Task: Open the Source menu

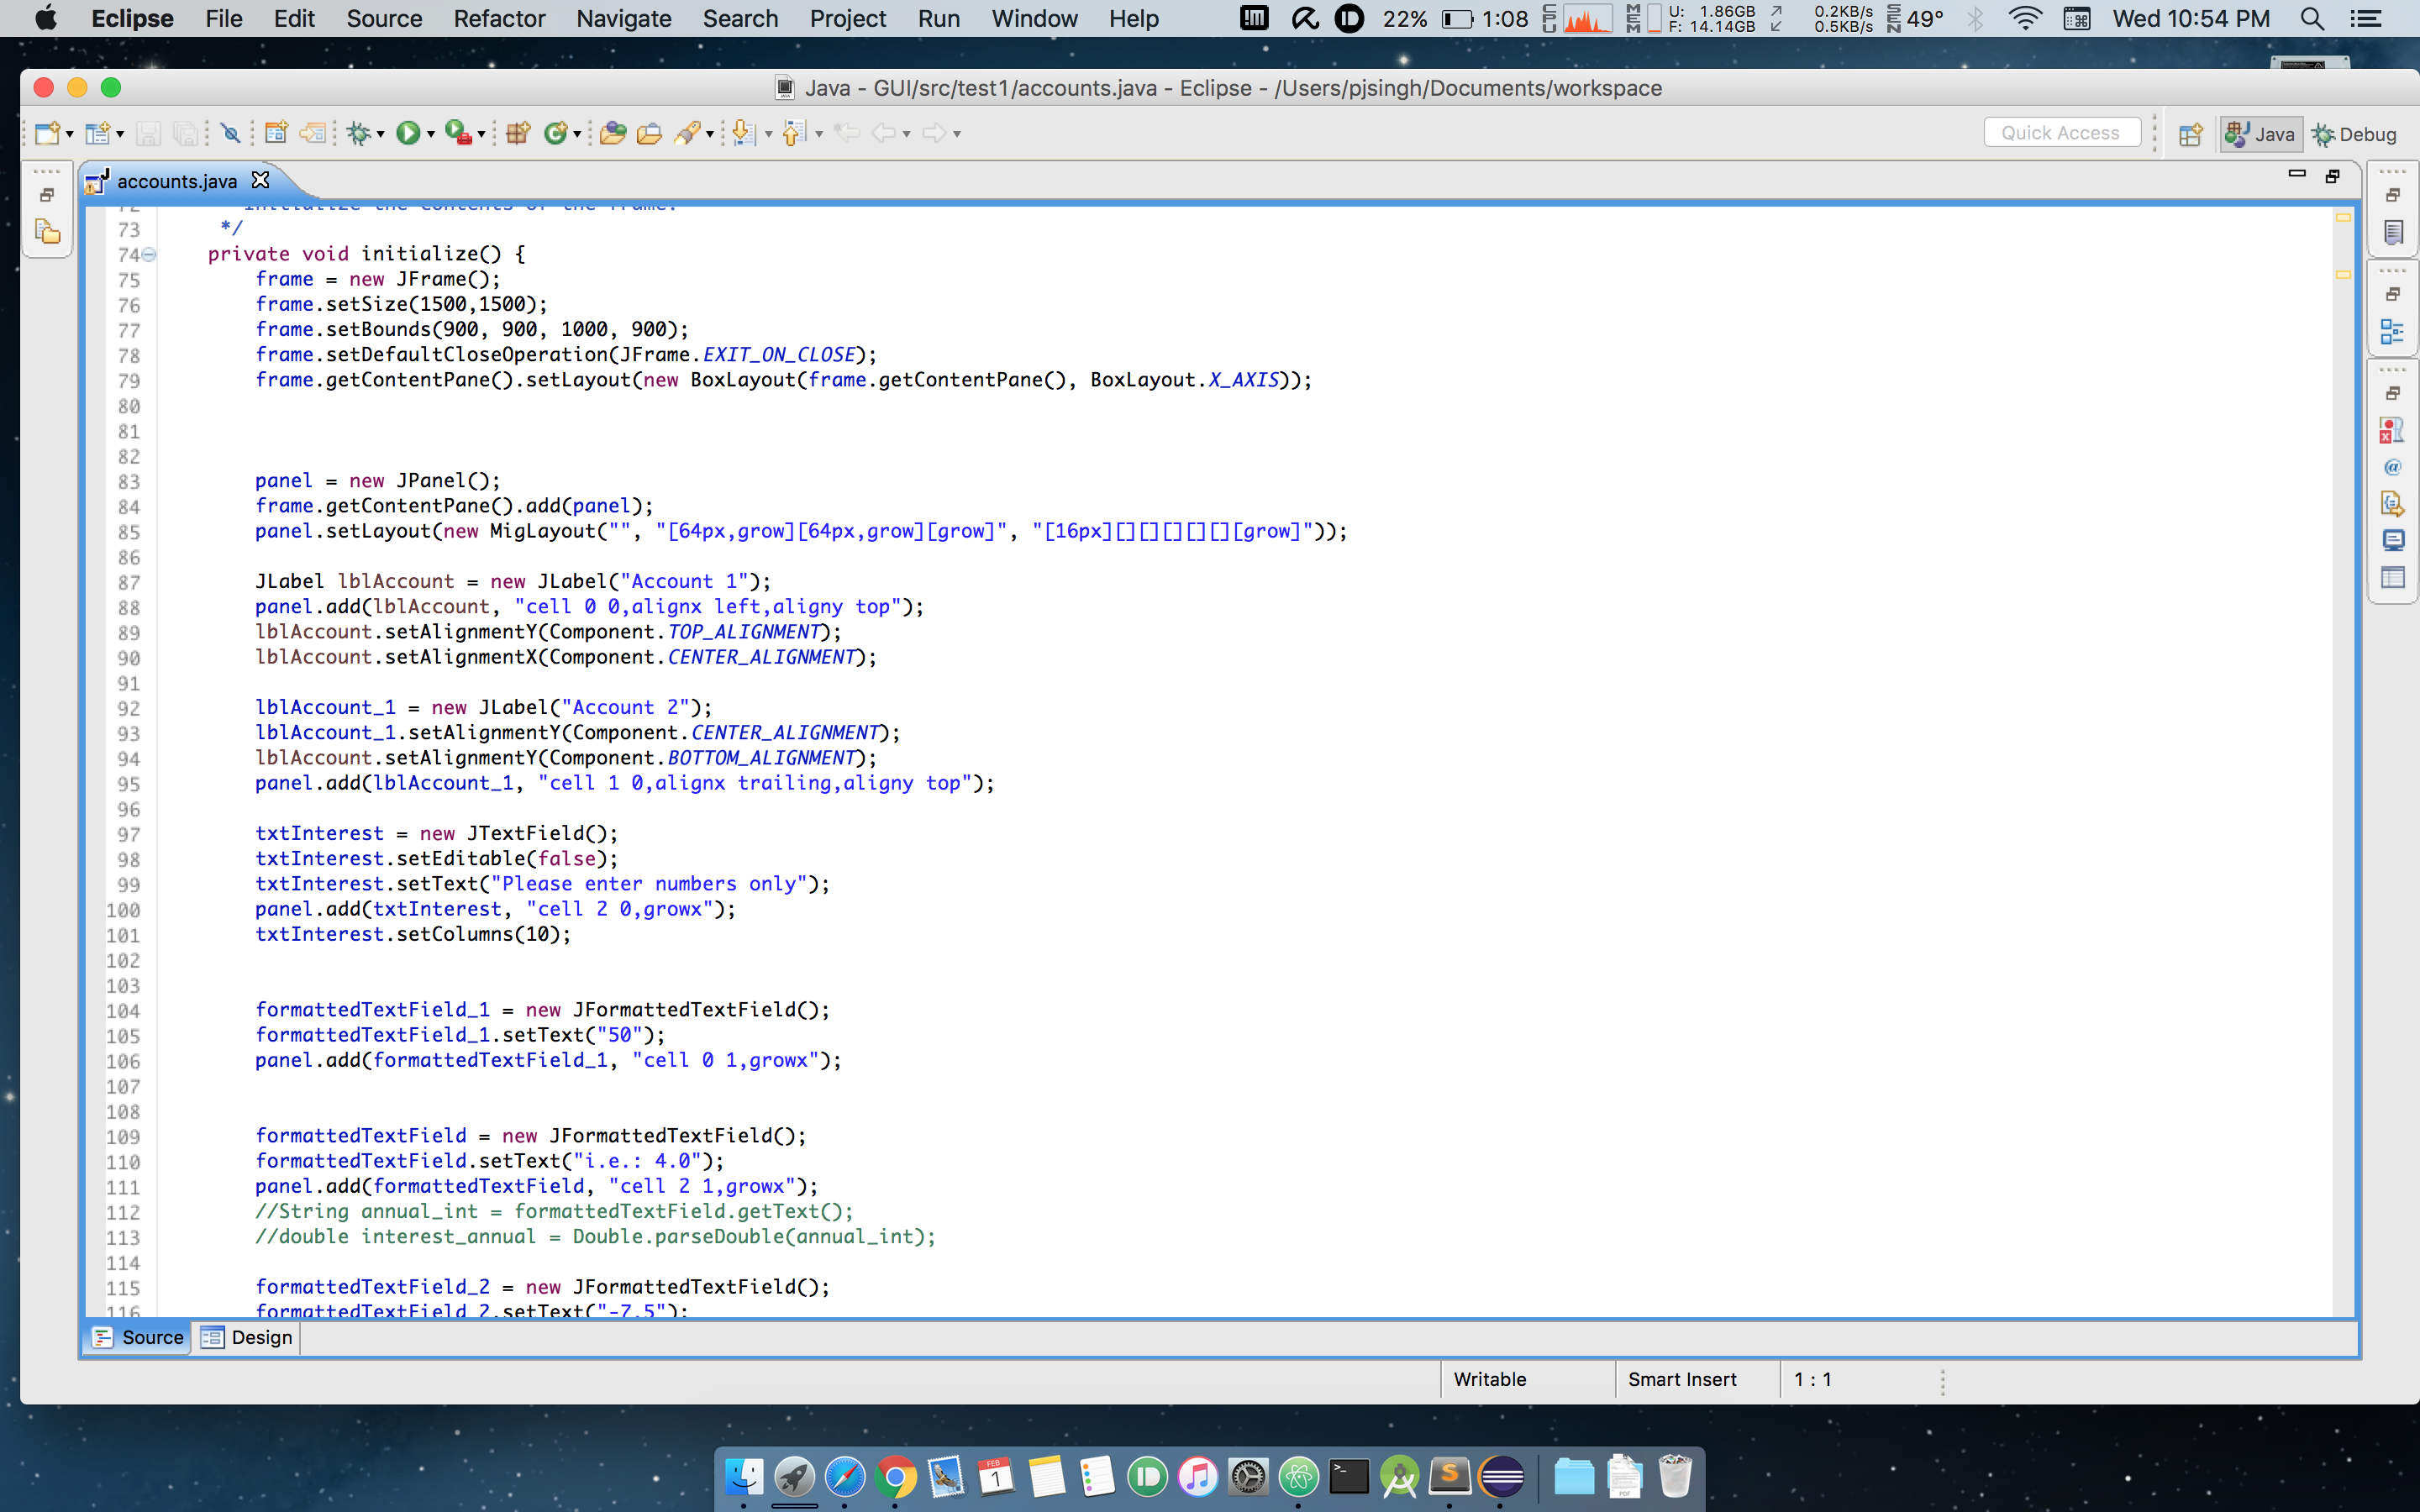Action: [x=384, y=19]
